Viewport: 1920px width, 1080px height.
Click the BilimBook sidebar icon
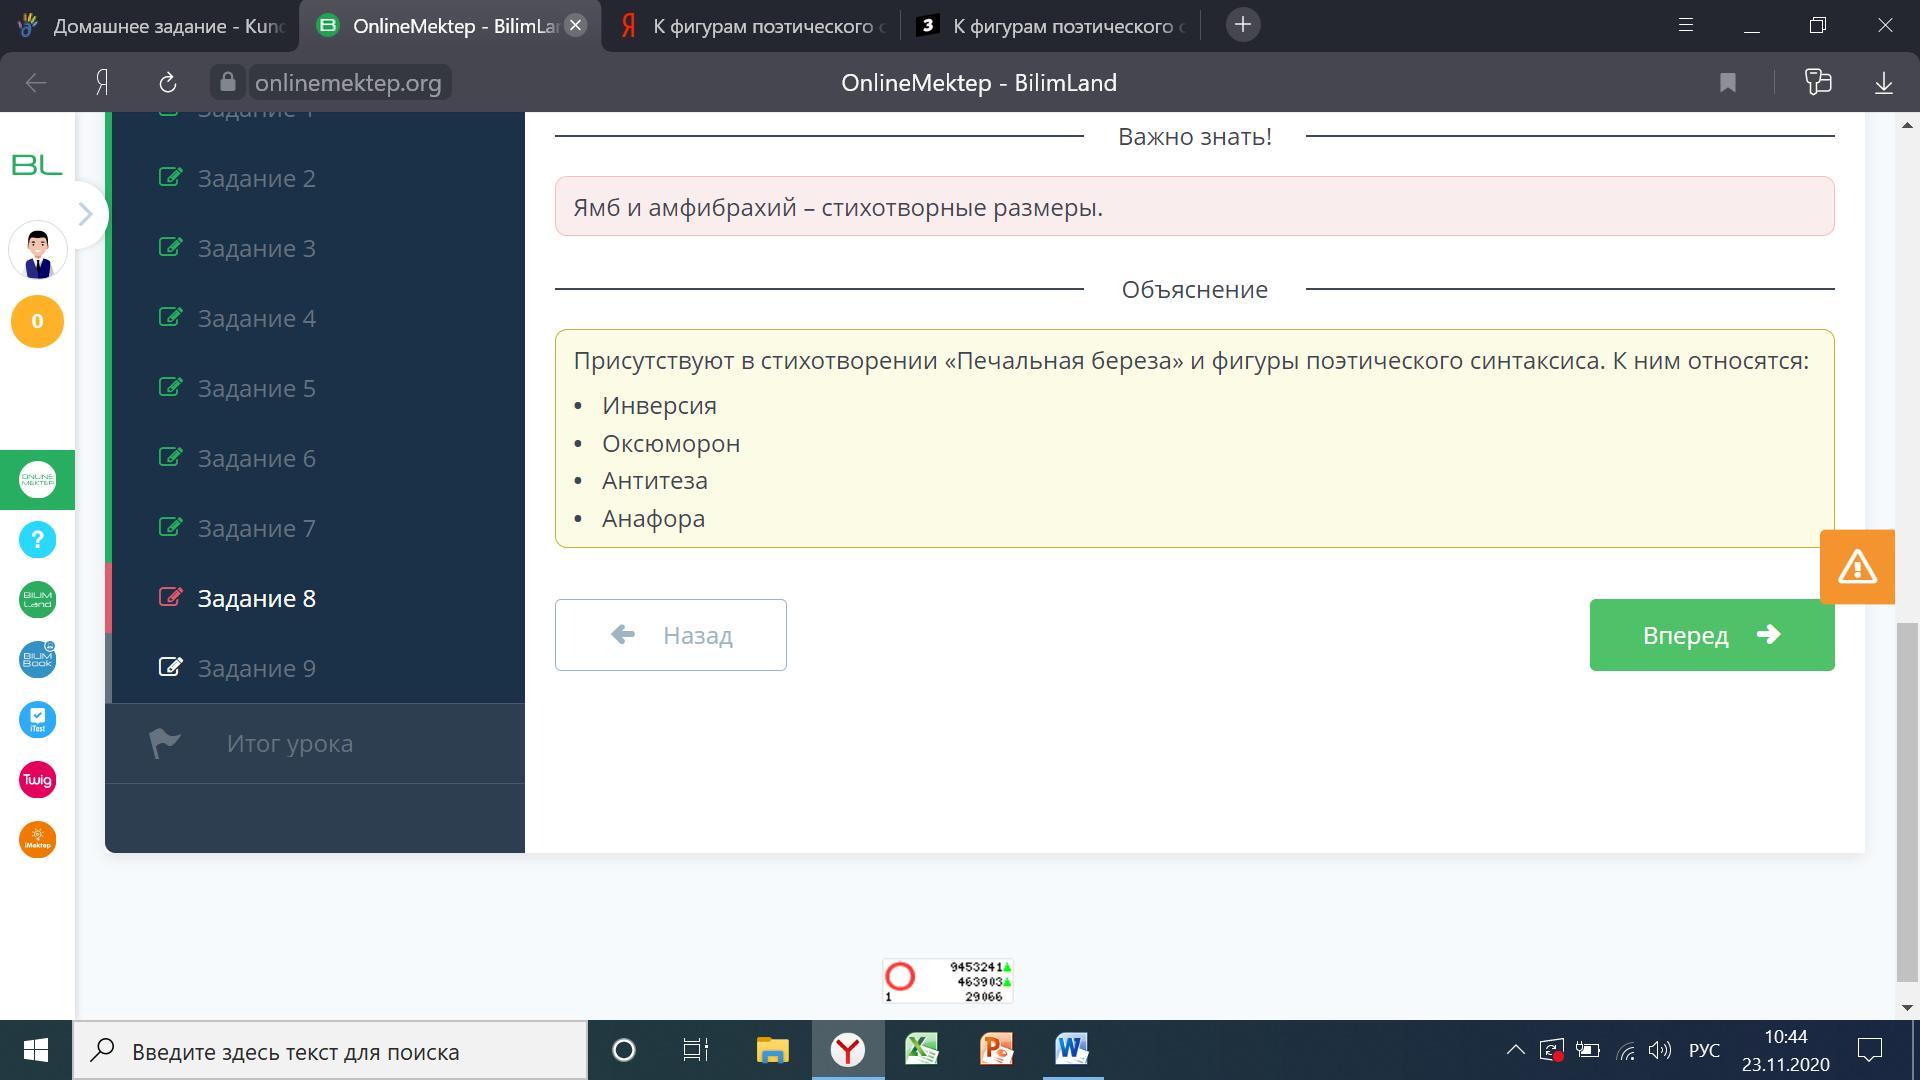[x=37, y=660]
